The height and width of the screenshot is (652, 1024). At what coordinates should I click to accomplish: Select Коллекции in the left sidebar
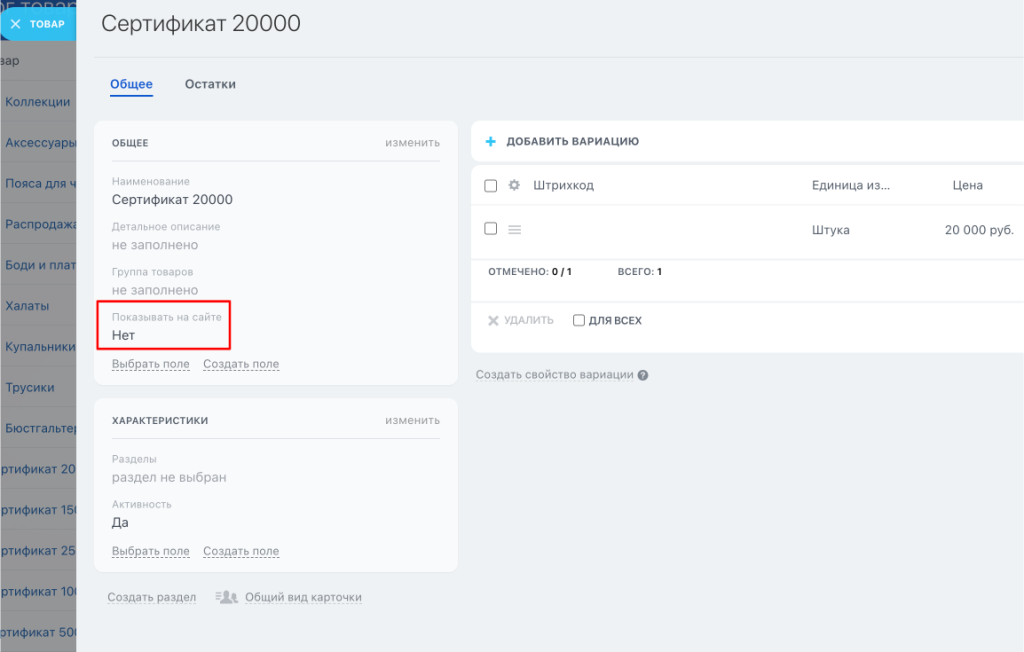tap(38, 102)
